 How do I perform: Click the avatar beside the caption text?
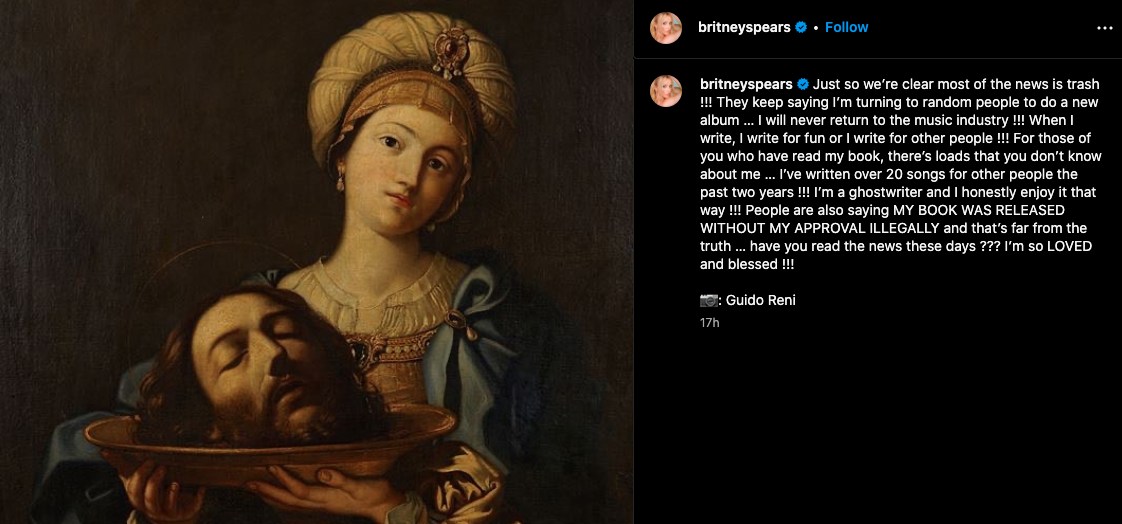666,91
